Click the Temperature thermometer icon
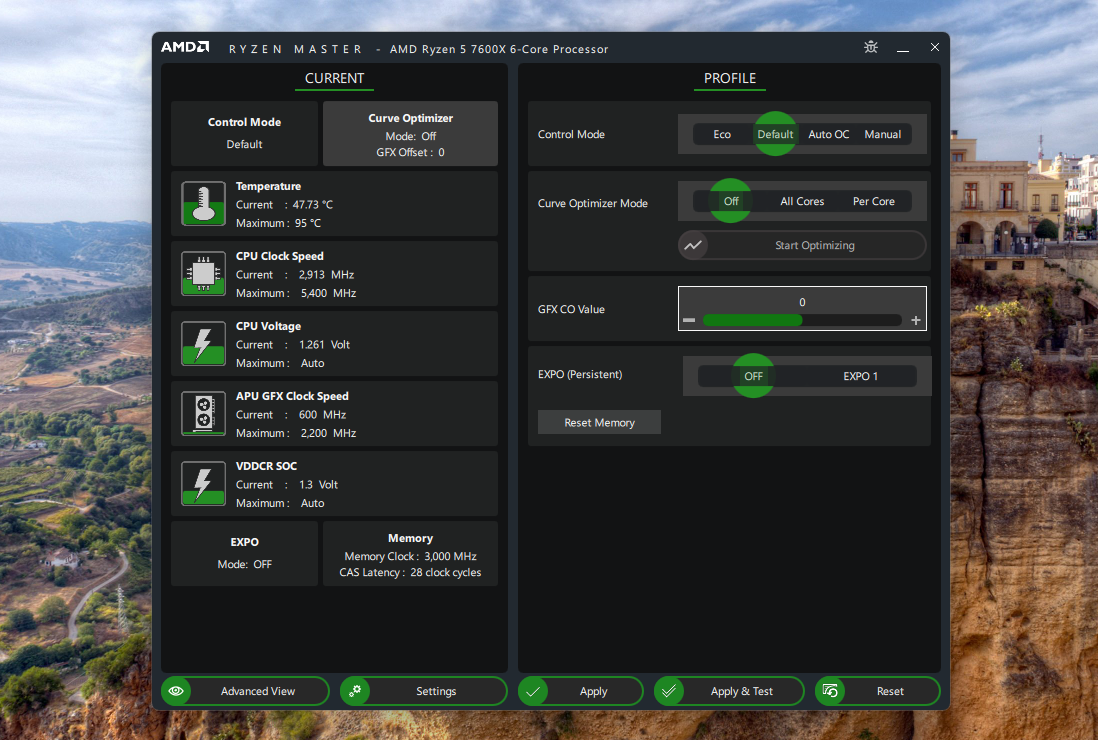This screenshot has width=1098, height=740. pyautogui.click(x=203, y=204)
